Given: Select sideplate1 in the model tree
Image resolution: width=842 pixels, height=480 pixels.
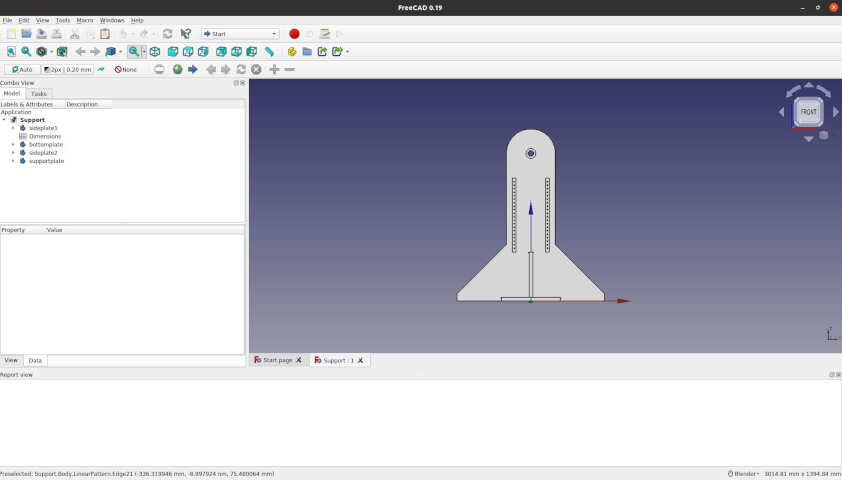Looking at the screenshot, I should pyautogui.click(x=43, y=128).
